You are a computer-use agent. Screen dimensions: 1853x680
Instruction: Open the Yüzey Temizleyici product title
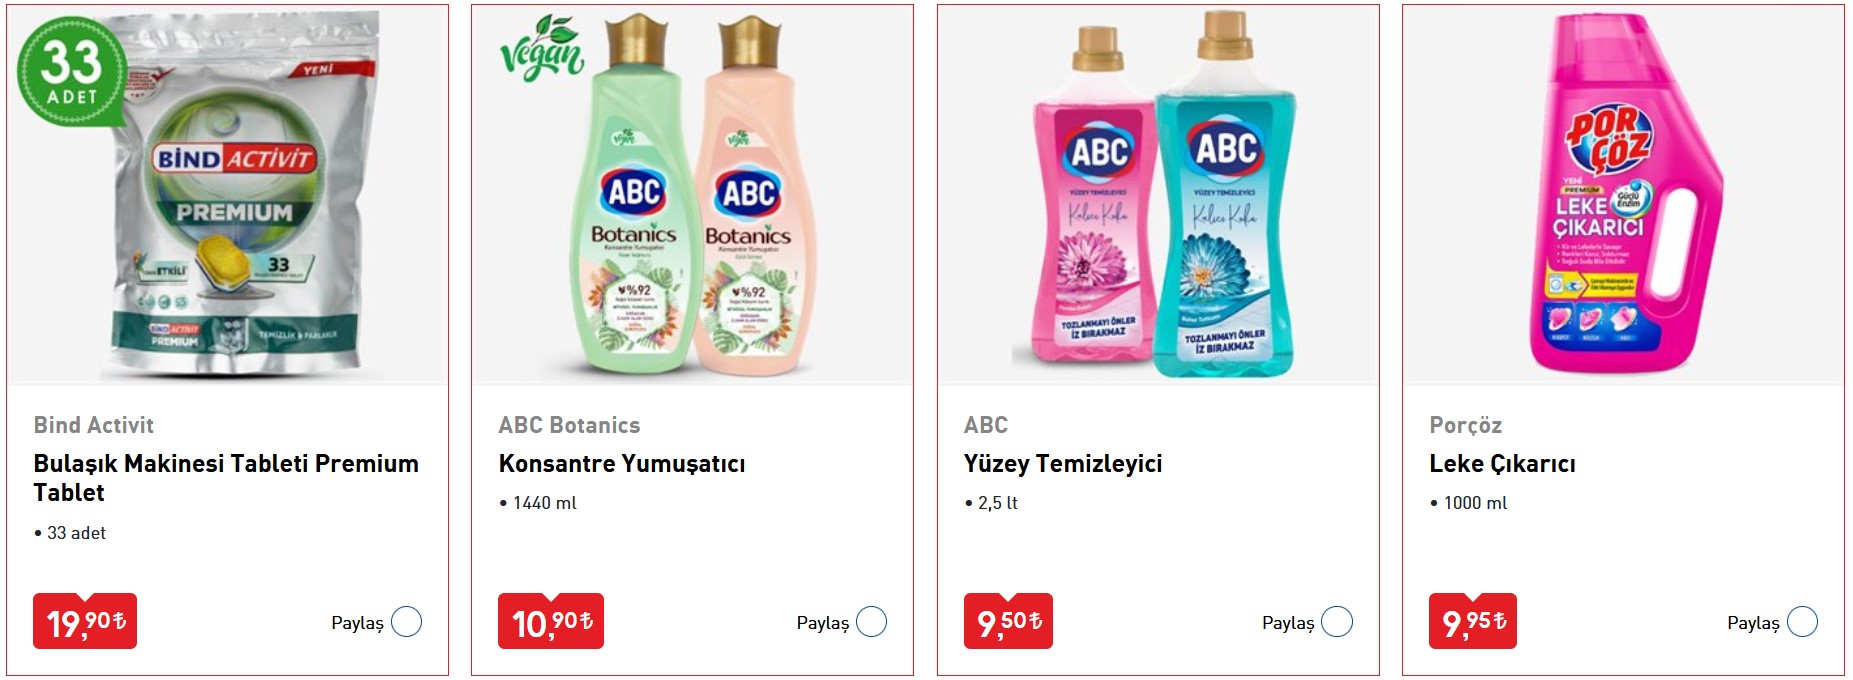pos(1063,464)
